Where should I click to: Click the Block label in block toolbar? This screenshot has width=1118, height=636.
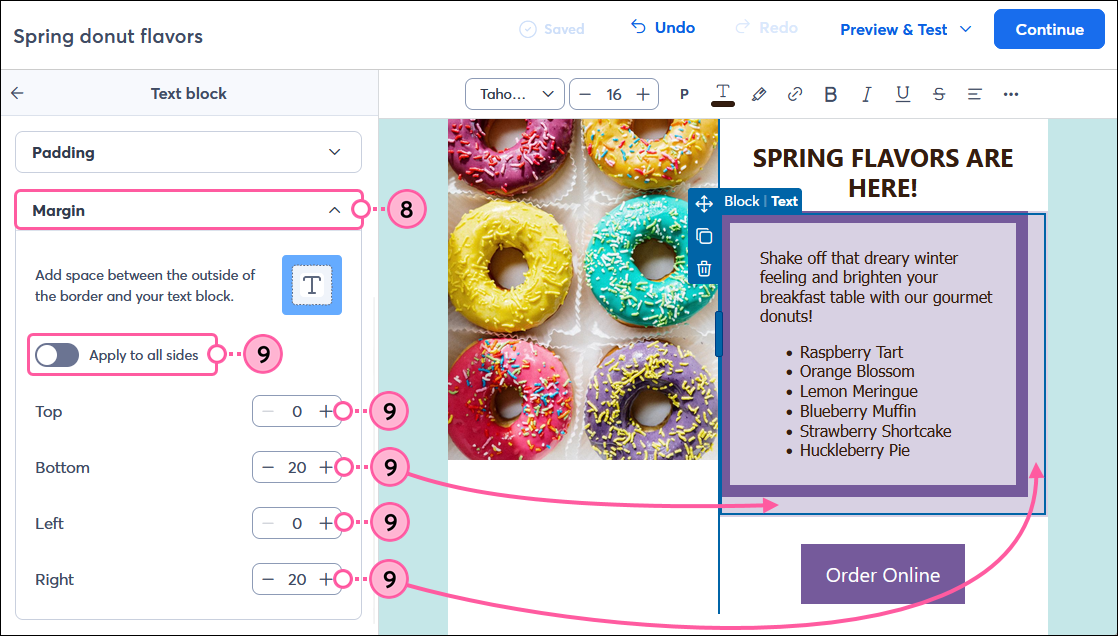[x=742, y=201]
